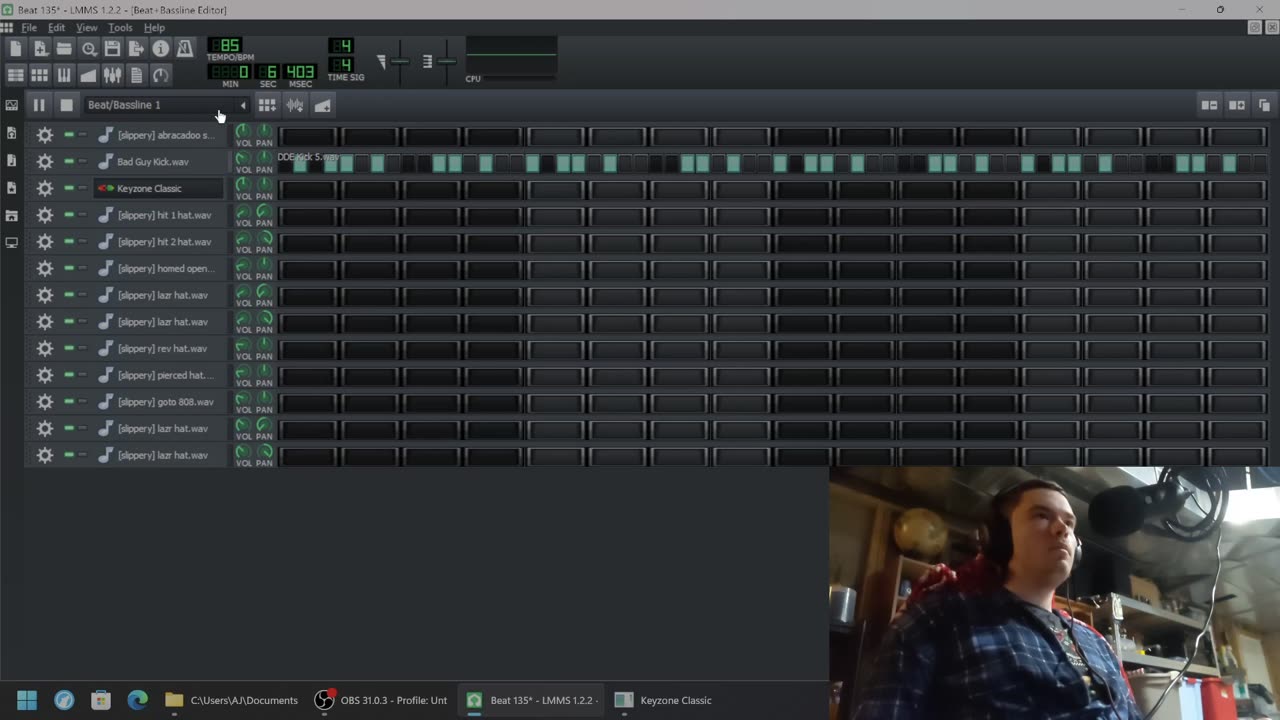The width and height of the screenshot is (1280, 720).
Task: Save the current project via floppy icon
Action: pos(112,48)
